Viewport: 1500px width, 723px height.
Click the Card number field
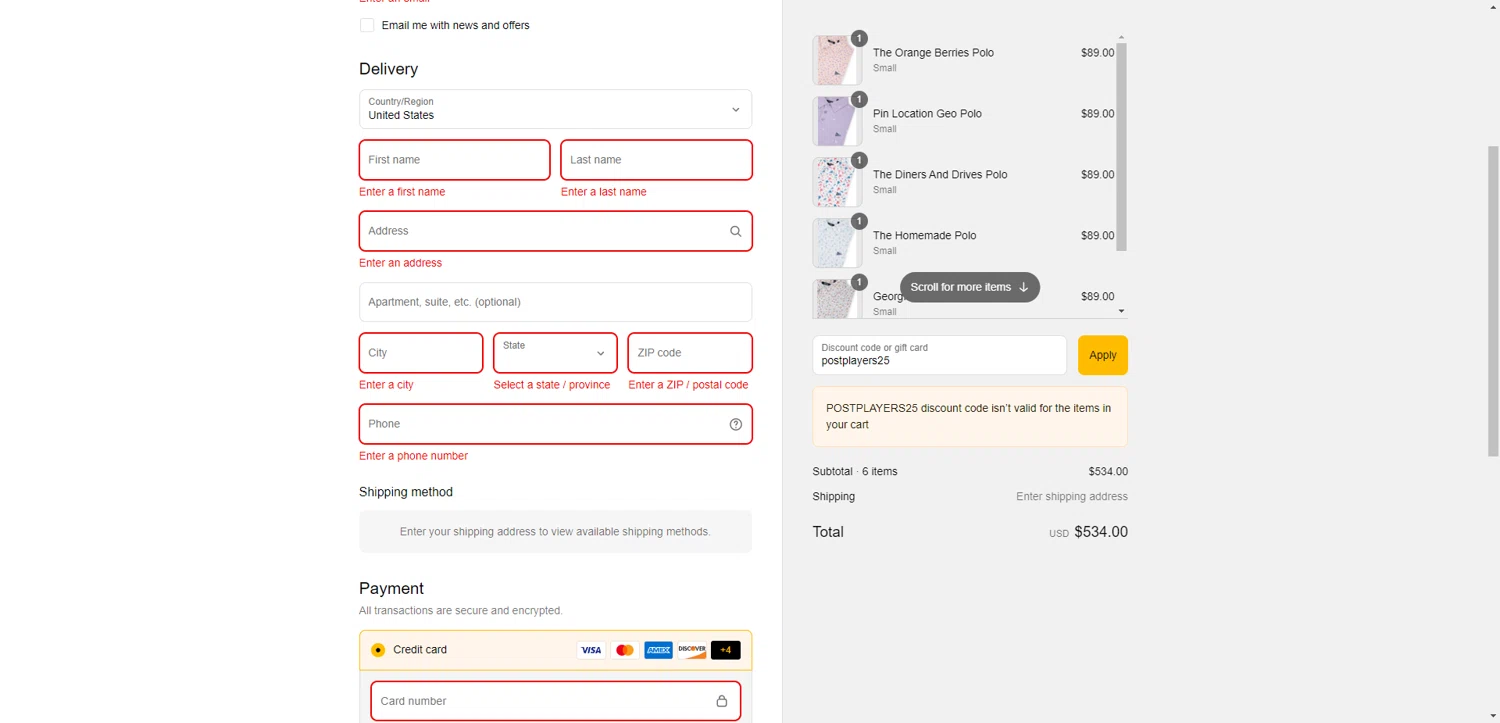tap(555, 701)
